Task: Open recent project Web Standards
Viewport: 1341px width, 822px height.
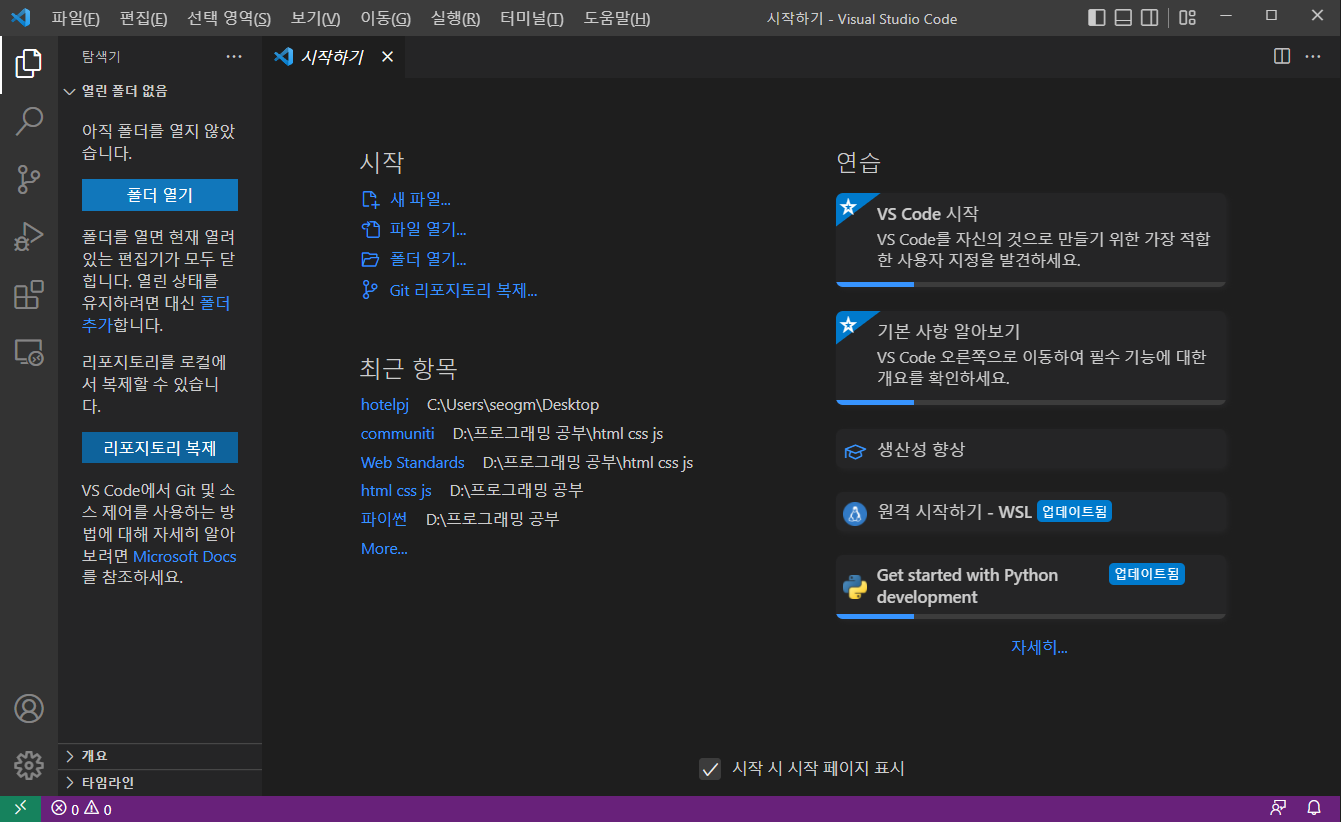Action: 413,463
